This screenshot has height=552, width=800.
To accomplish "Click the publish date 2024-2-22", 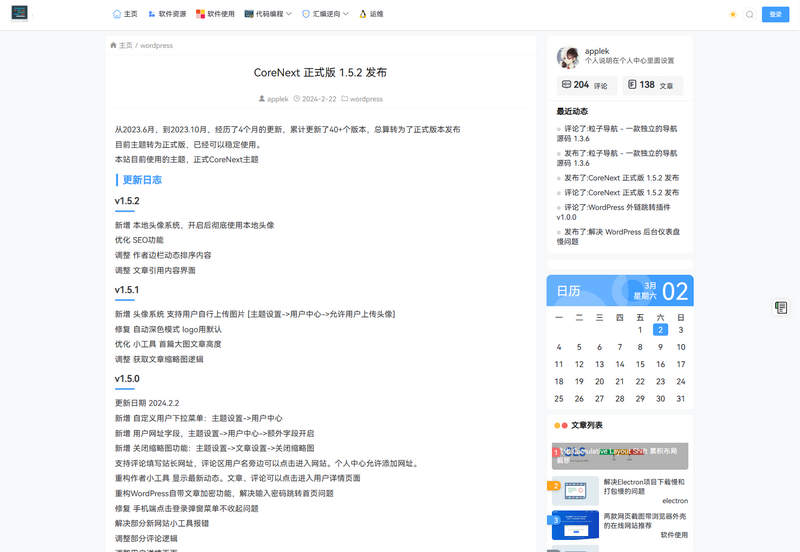I will pos(319,99).
